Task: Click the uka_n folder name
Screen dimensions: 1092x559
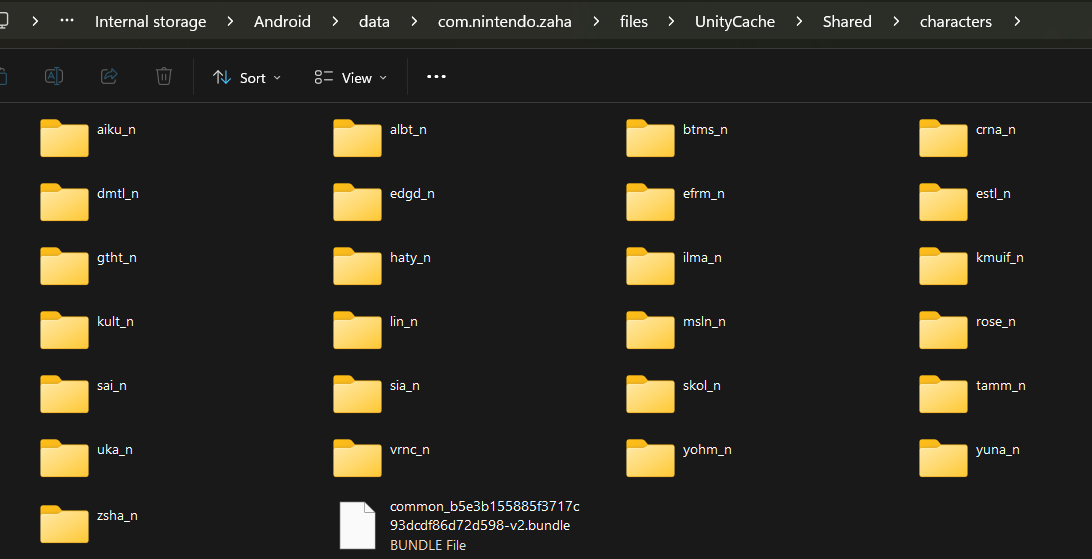Action: 115,450
